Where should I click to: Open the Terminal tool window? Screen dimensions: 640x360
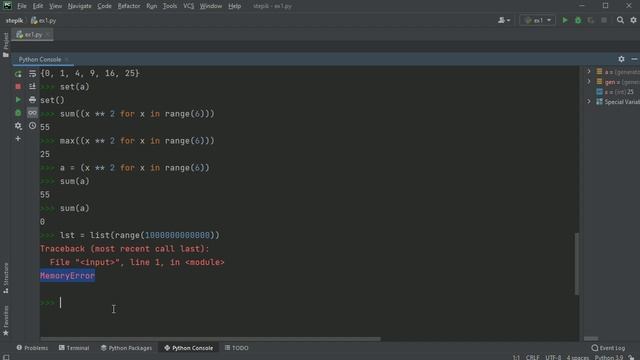[74, 348]
